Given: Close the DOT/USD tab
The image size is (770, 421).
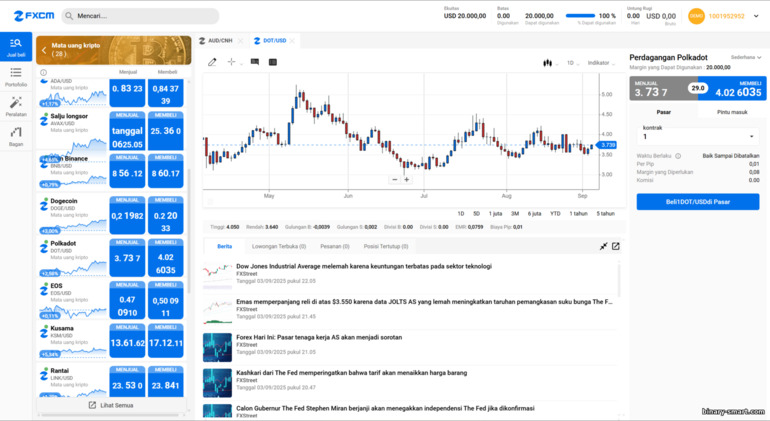Looking at the screenshot, I should 292,41.
